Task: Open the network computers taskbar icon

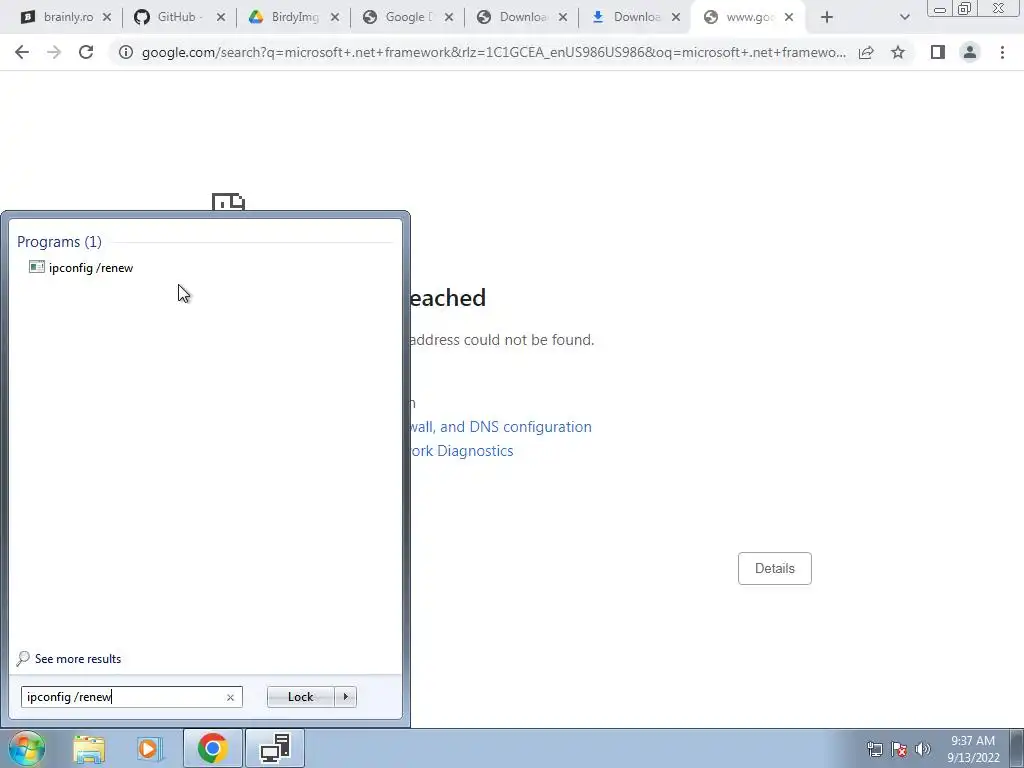Action: tap(275, 748)
